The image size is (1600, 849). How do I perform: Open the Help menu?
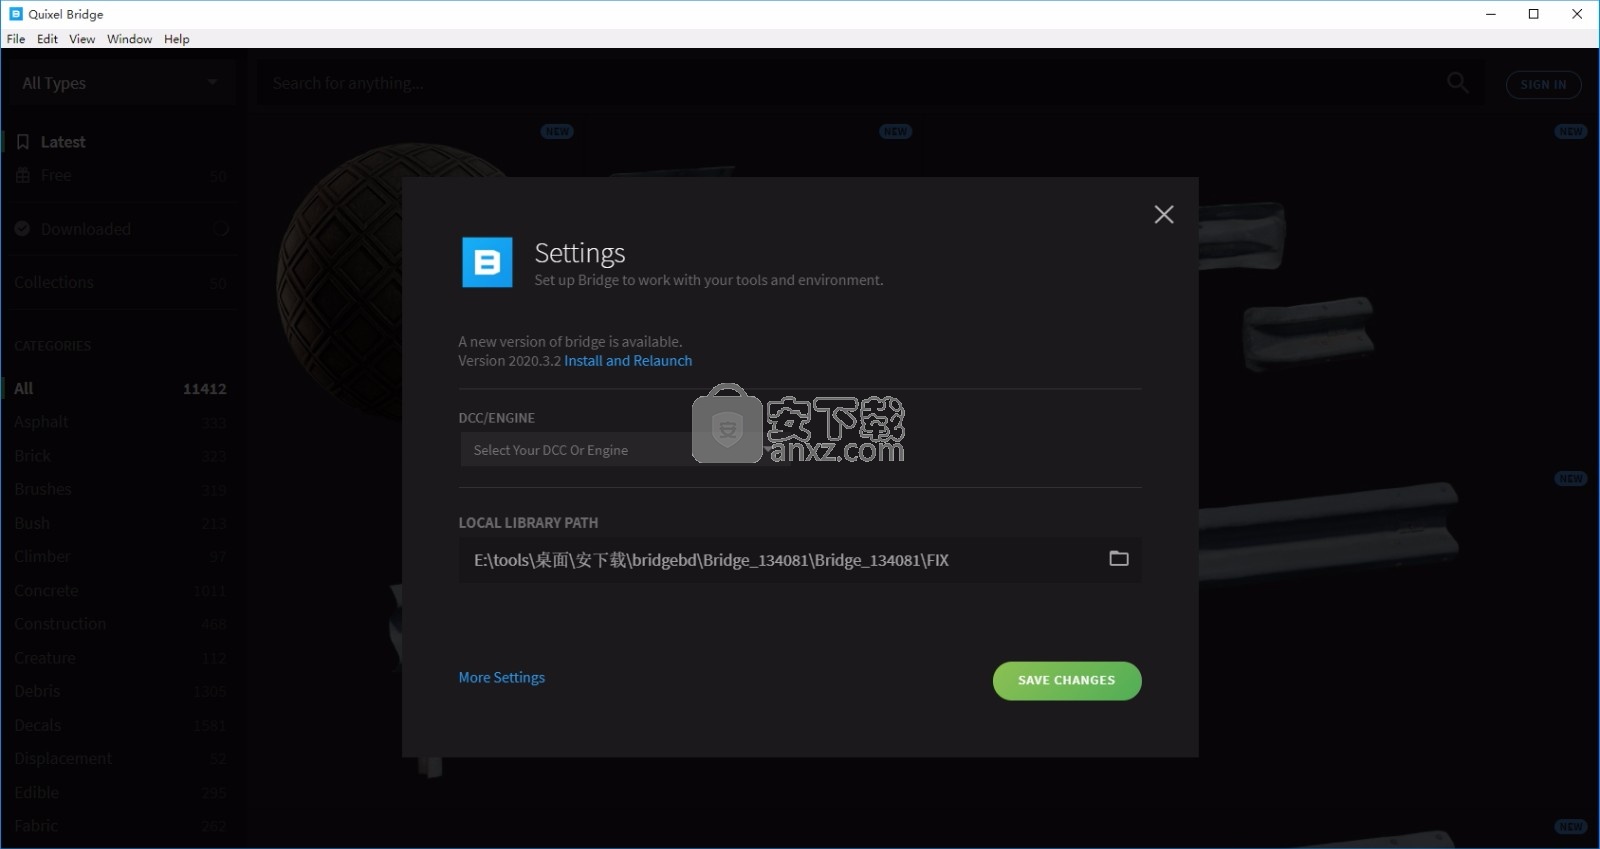[177, 39]
